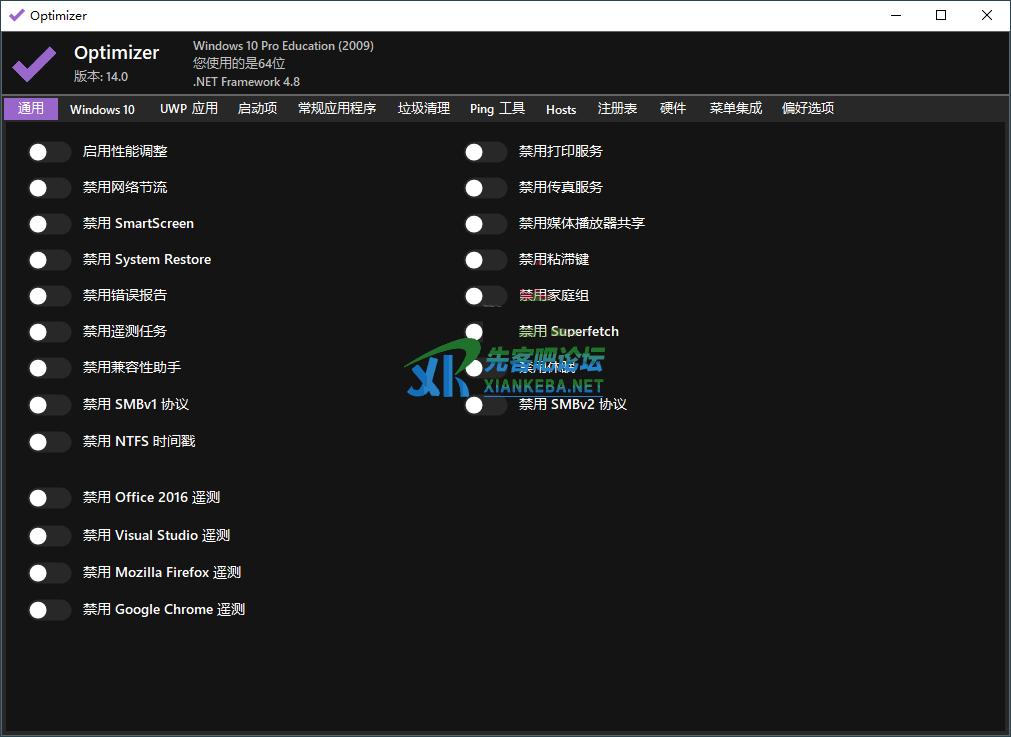Go to the 注册表 tab
Screen dimensions: 1011x737
617,109
